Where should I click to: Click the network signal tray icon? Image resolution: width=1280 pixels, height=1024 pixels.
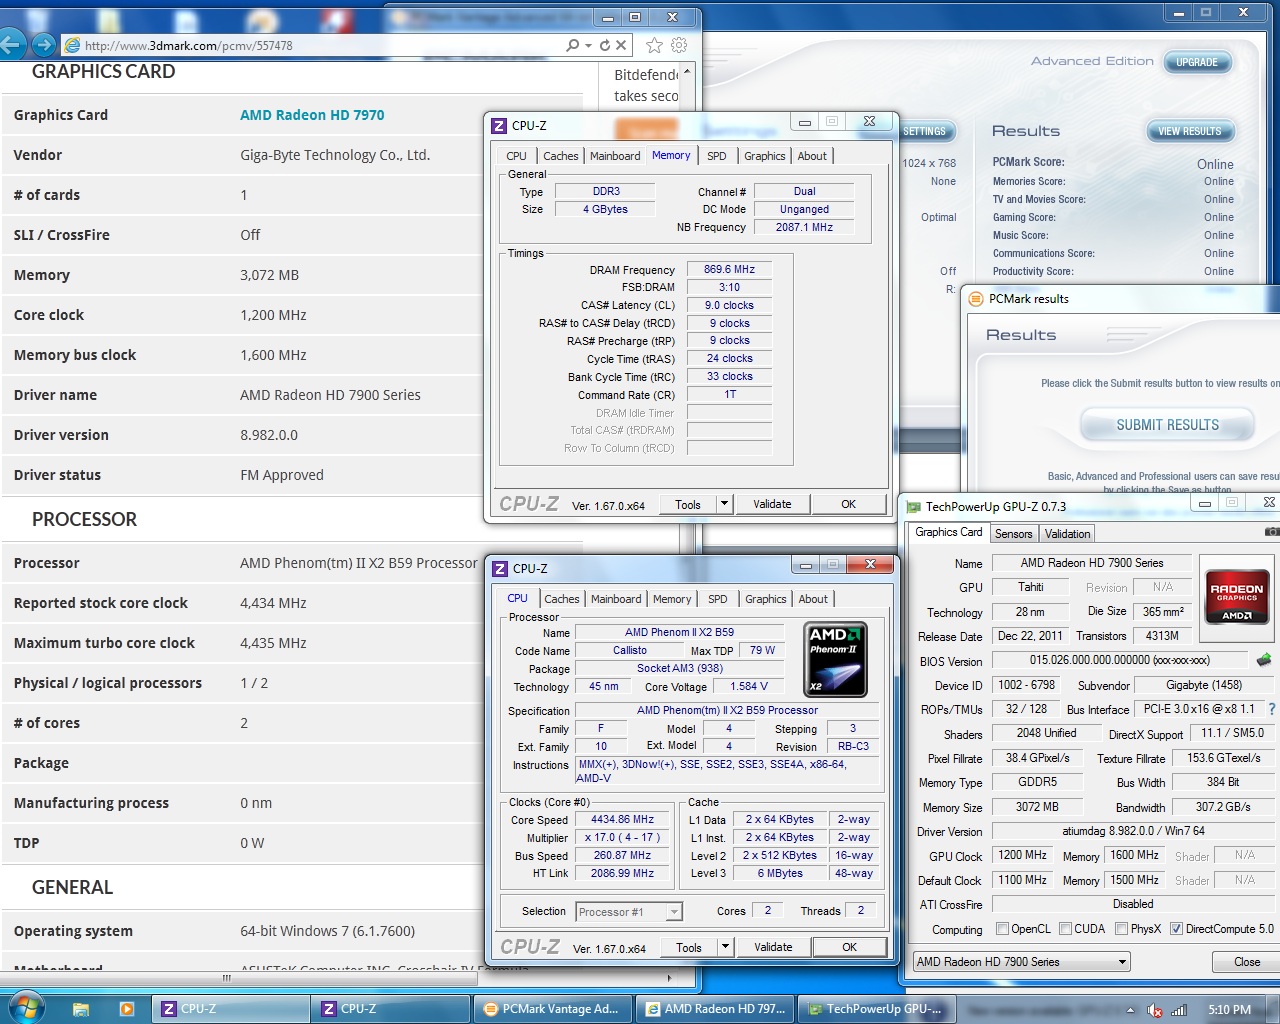(1179, 1010)
